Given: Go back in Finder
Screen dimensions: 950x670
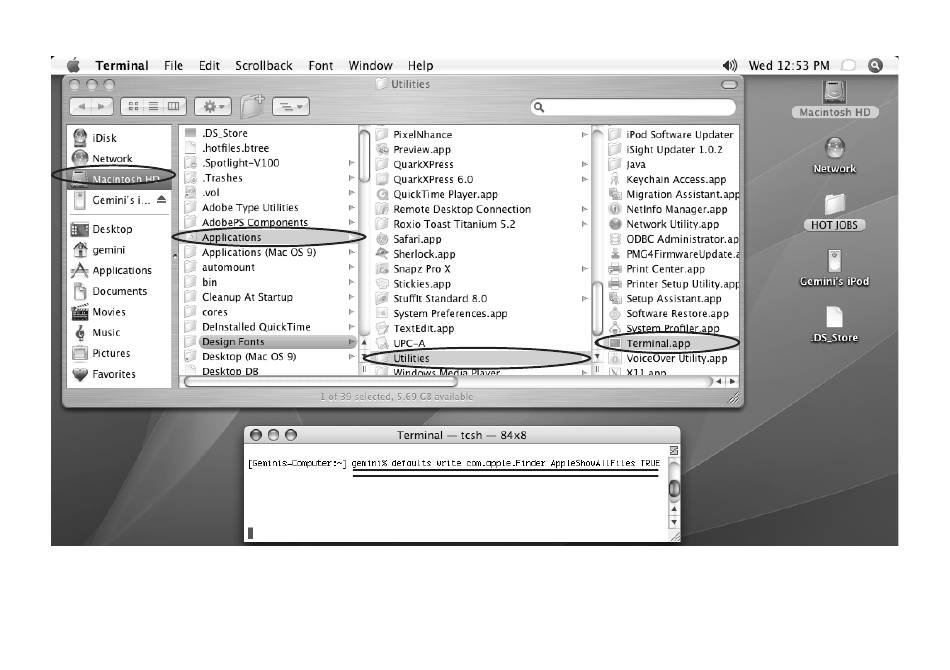Looking at the screenshot, I should pyautogui.click(x=82, y=107).
